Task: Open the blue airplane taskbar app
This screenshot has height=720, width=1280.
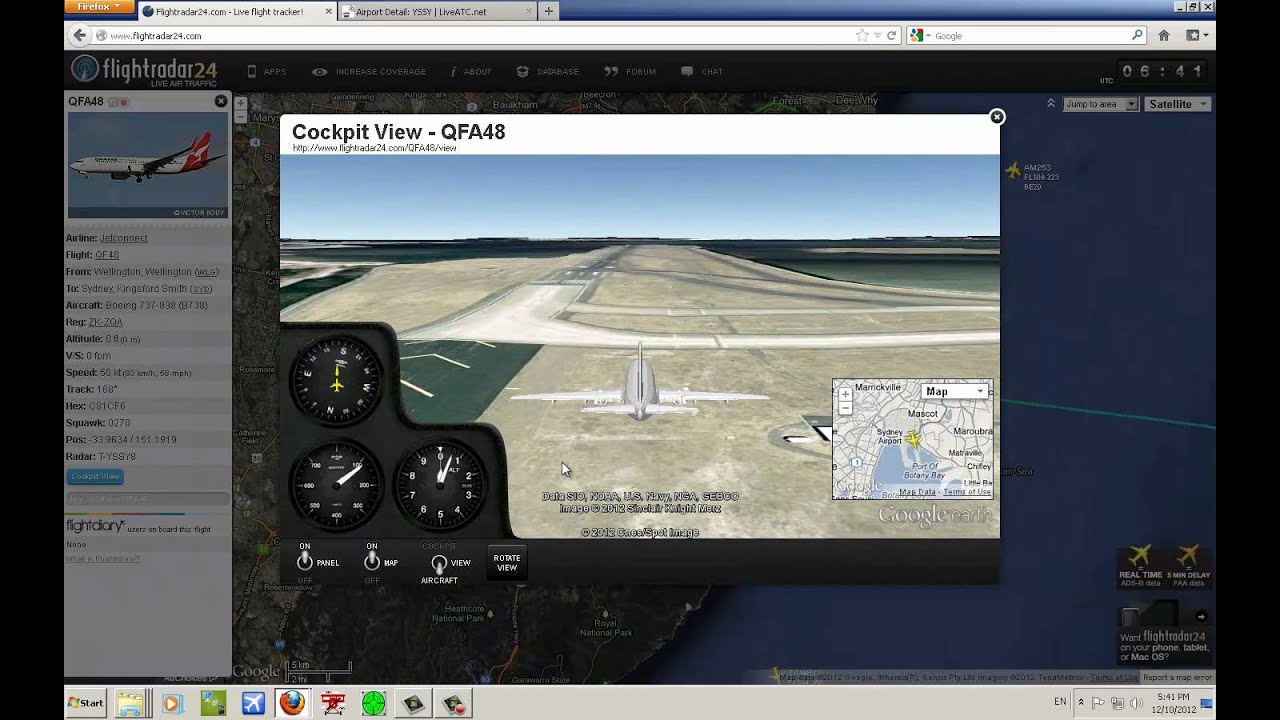Action: (x=253, y=703)
